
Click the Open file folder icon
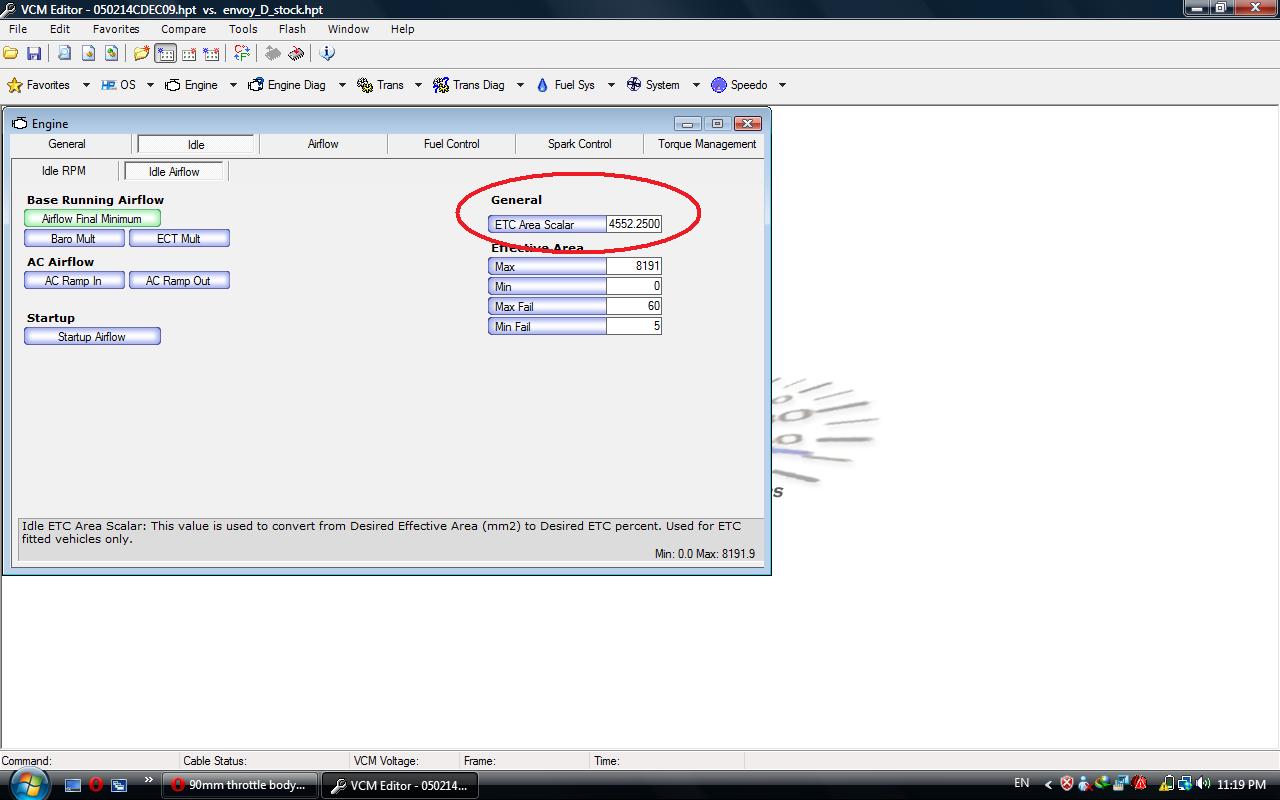coord(11,53)
